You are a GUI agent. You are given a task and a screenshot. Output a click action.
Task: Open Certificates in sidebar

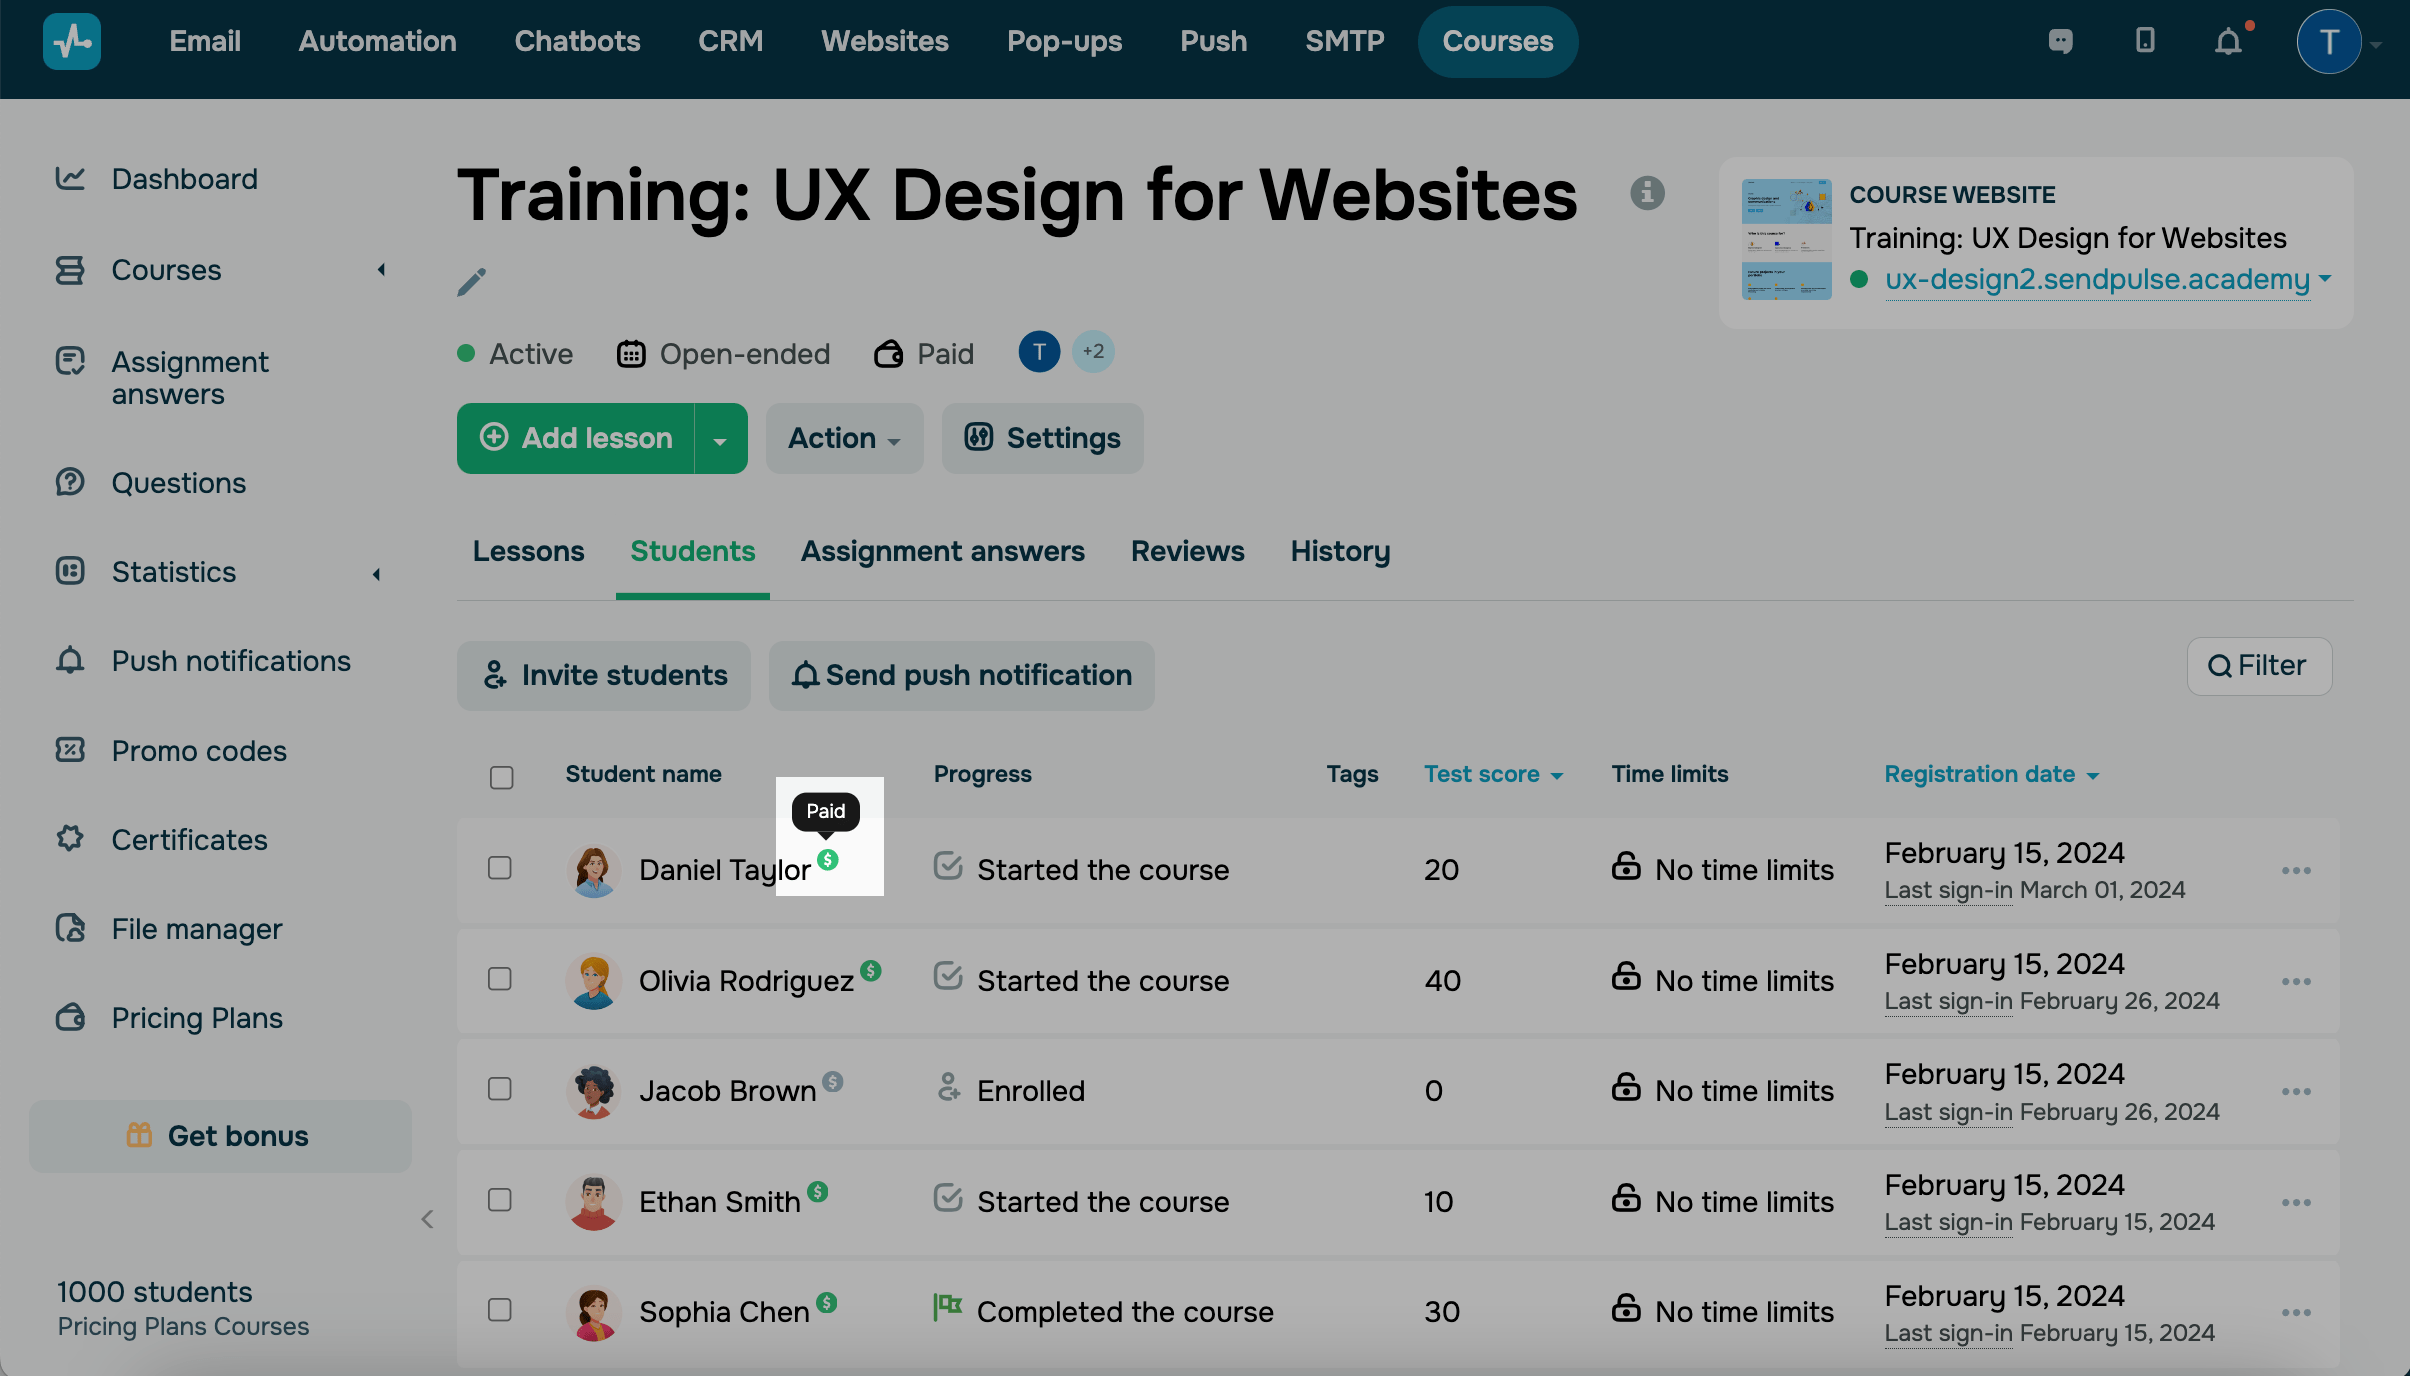189,840
